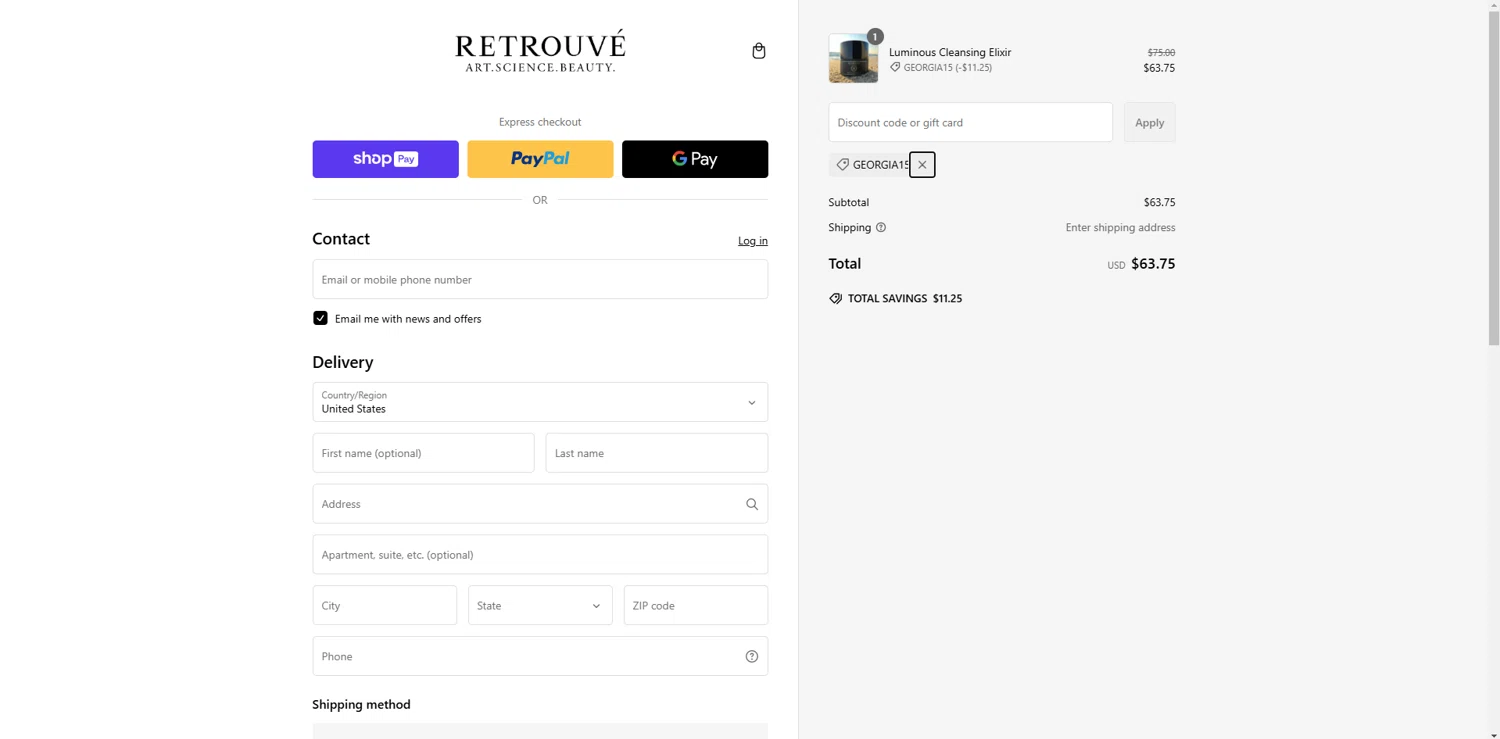
Task: Pay with Shop Pay
Action: pyautogui.click(x=385, y=159)
